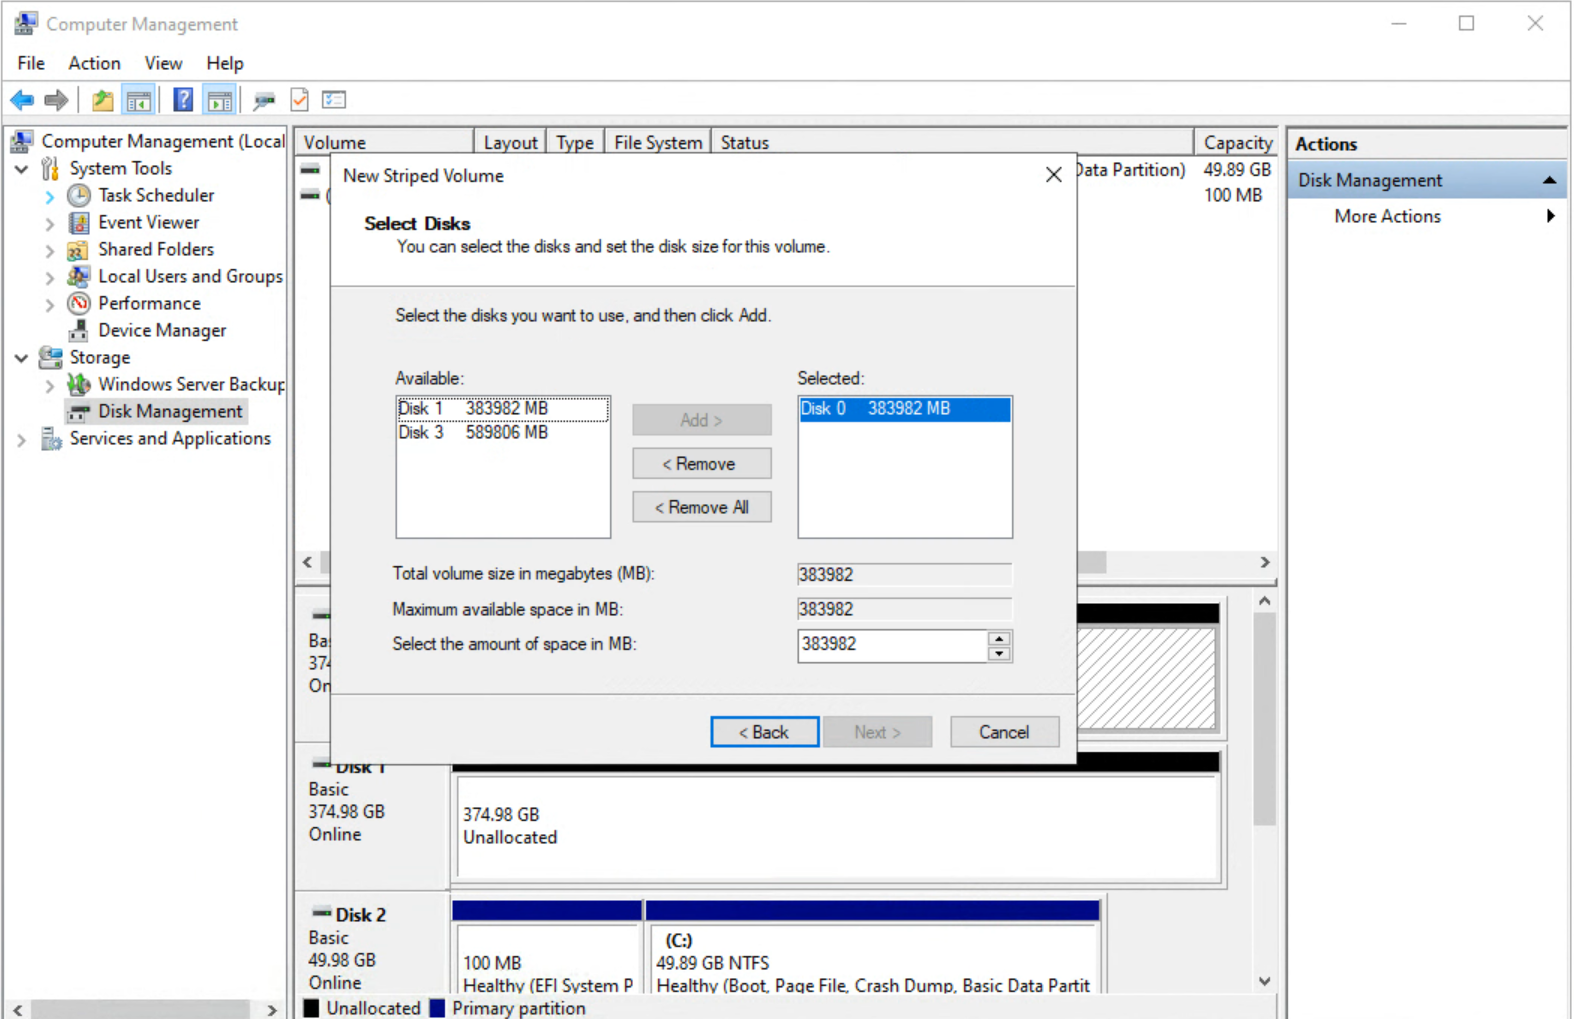Collapse the System Tools tree node
The height and width of the screenshot is (1019, 1574).
click(21, 169)
